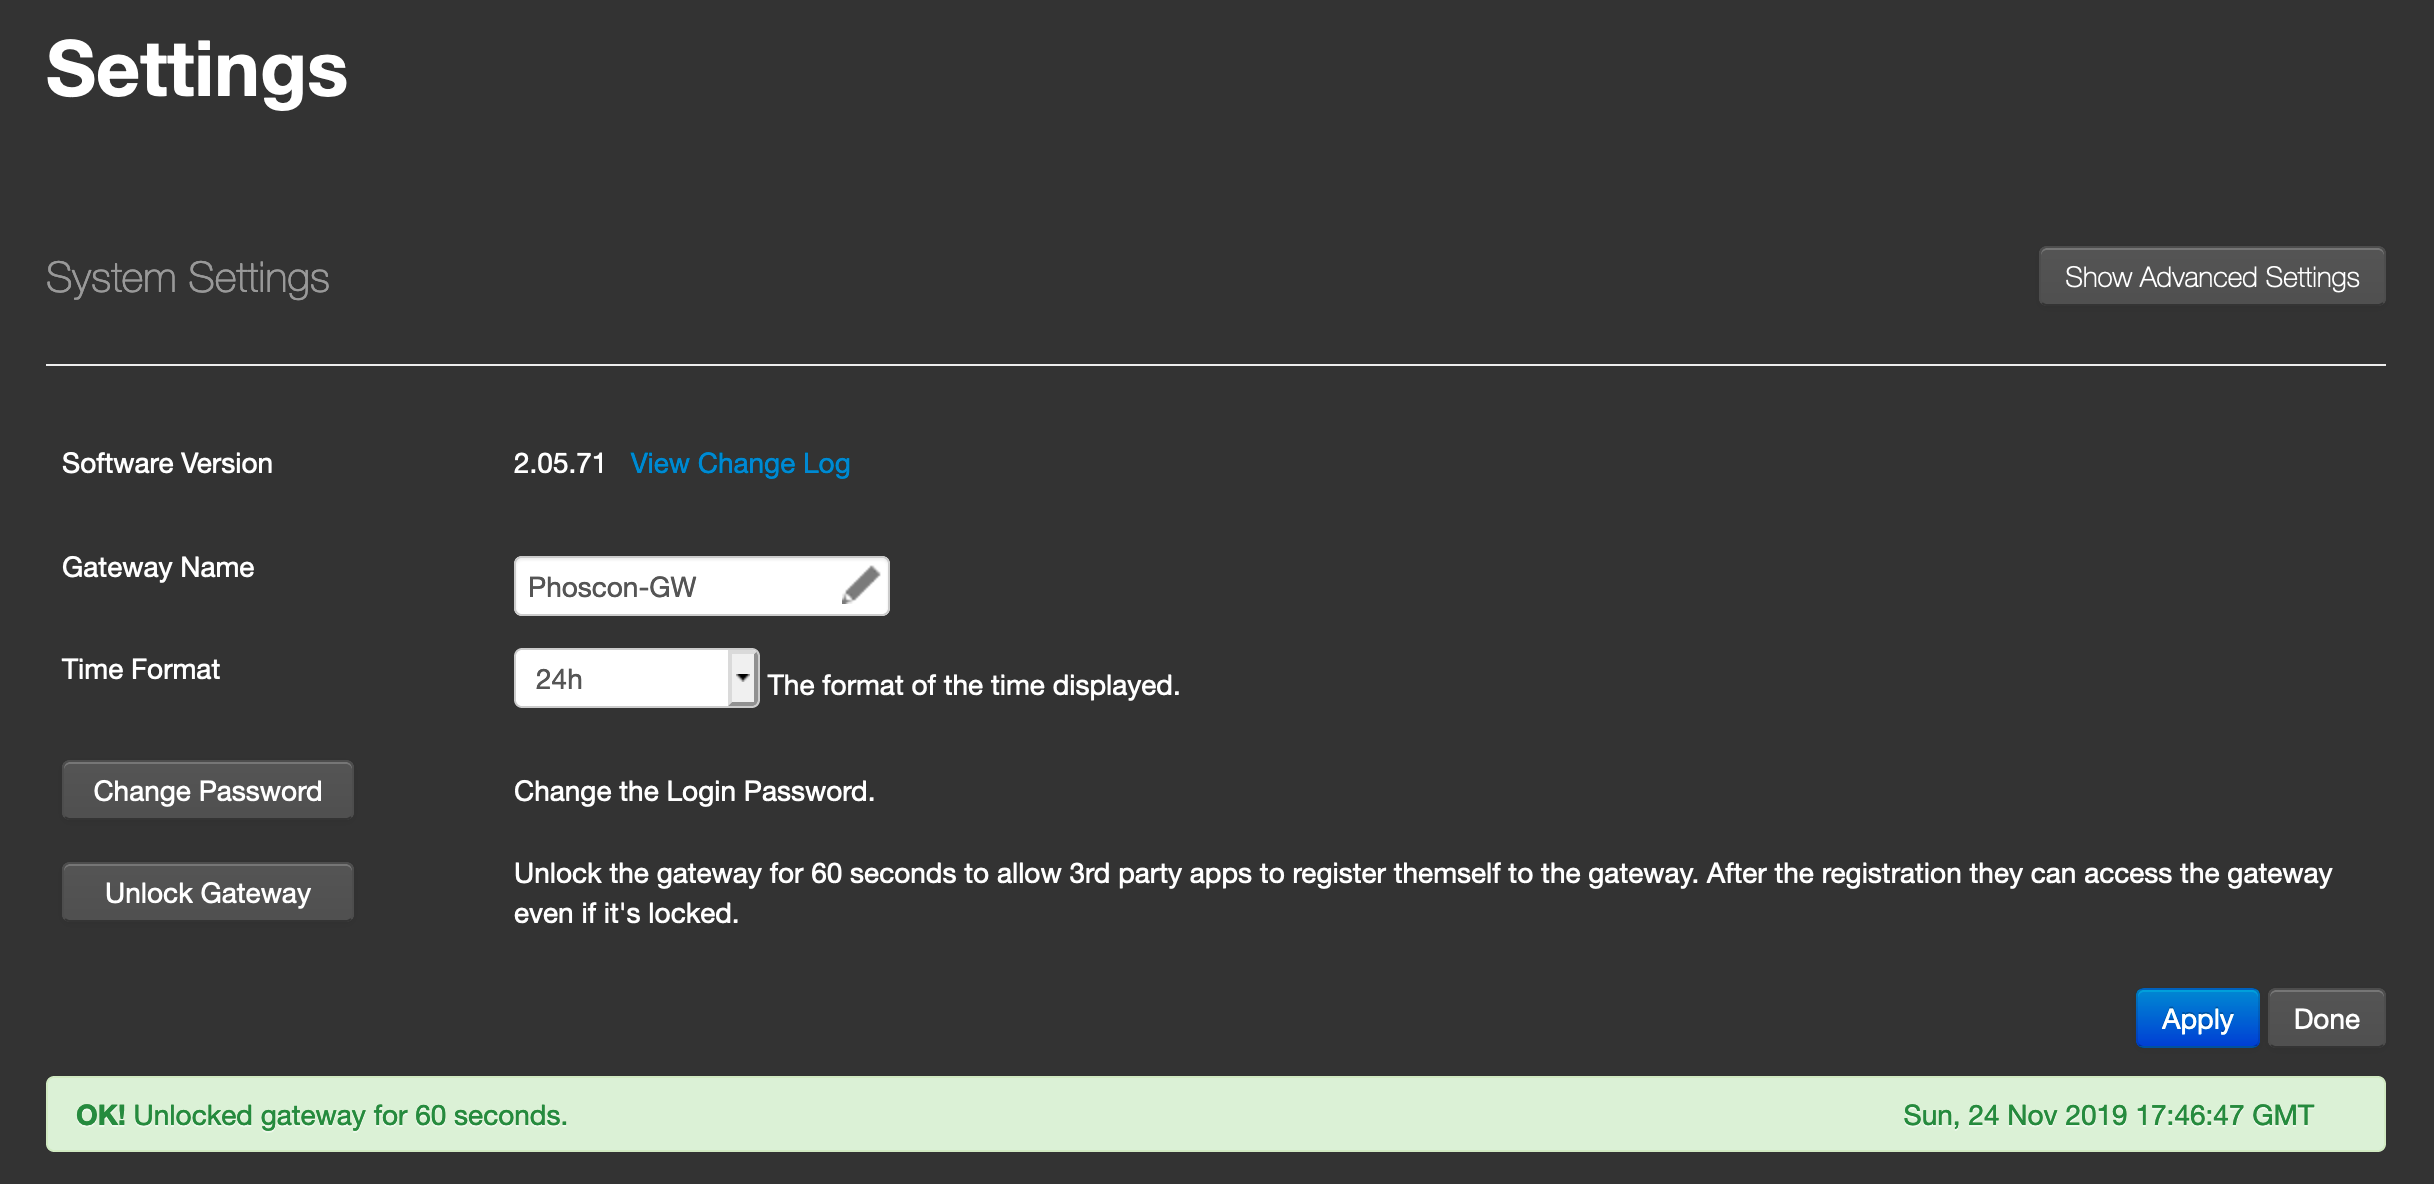Click the 2.05.71 software version number

coord(559,463)
